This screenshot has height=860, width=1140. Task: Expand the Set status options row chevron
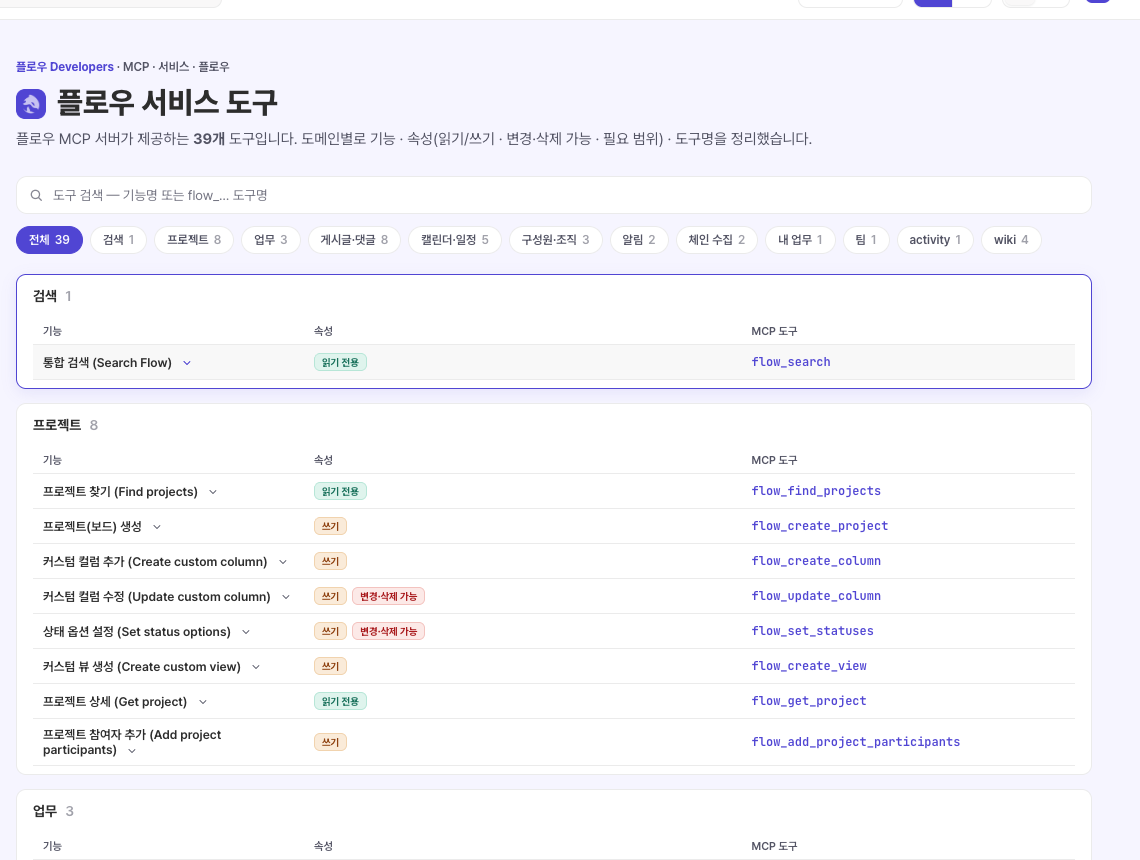246,632
